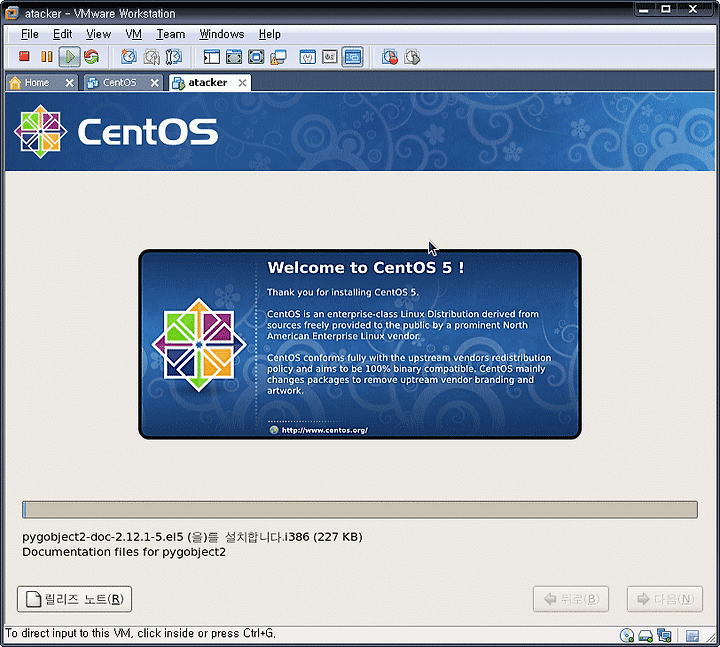This screenshot has height=647, width=720.
Task: Click the Next button (다음)
Action: point(665,599)
